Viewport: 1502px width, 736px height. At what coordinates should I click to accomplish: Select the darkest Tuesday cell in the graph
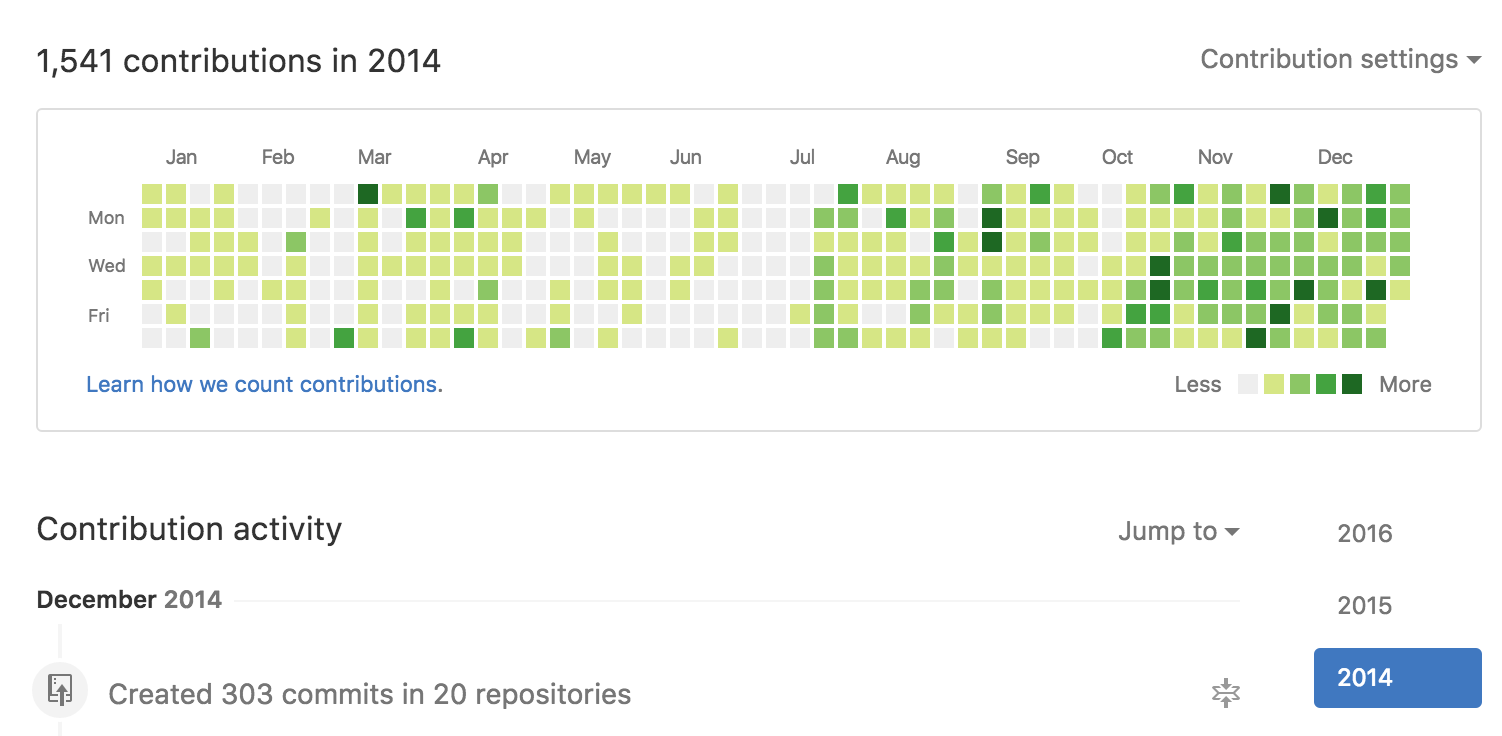pyautogui.click(x=992, y=242)
